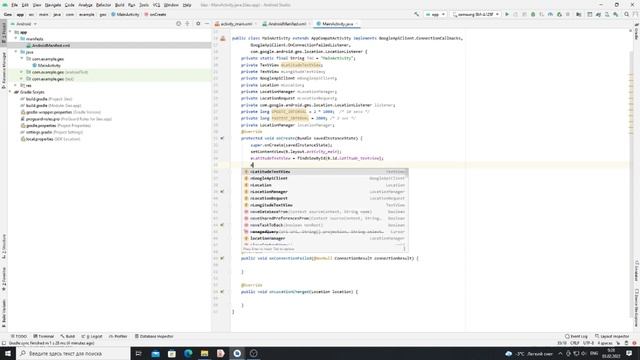This screenshot has height=360, width=640.
Task: Click the Search Everywhere magnifier icon
Action: point(627,14)
